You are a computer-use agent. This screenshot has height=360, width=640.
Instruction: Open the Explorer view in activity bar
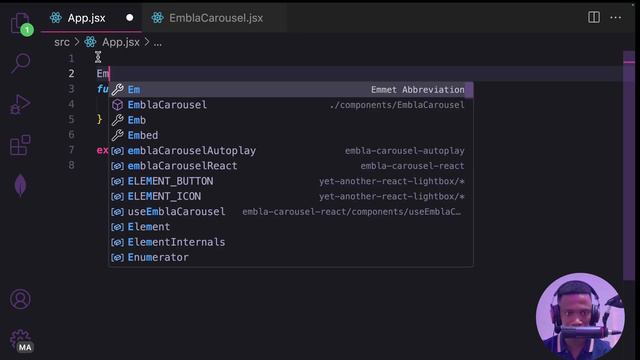(20, 23)
